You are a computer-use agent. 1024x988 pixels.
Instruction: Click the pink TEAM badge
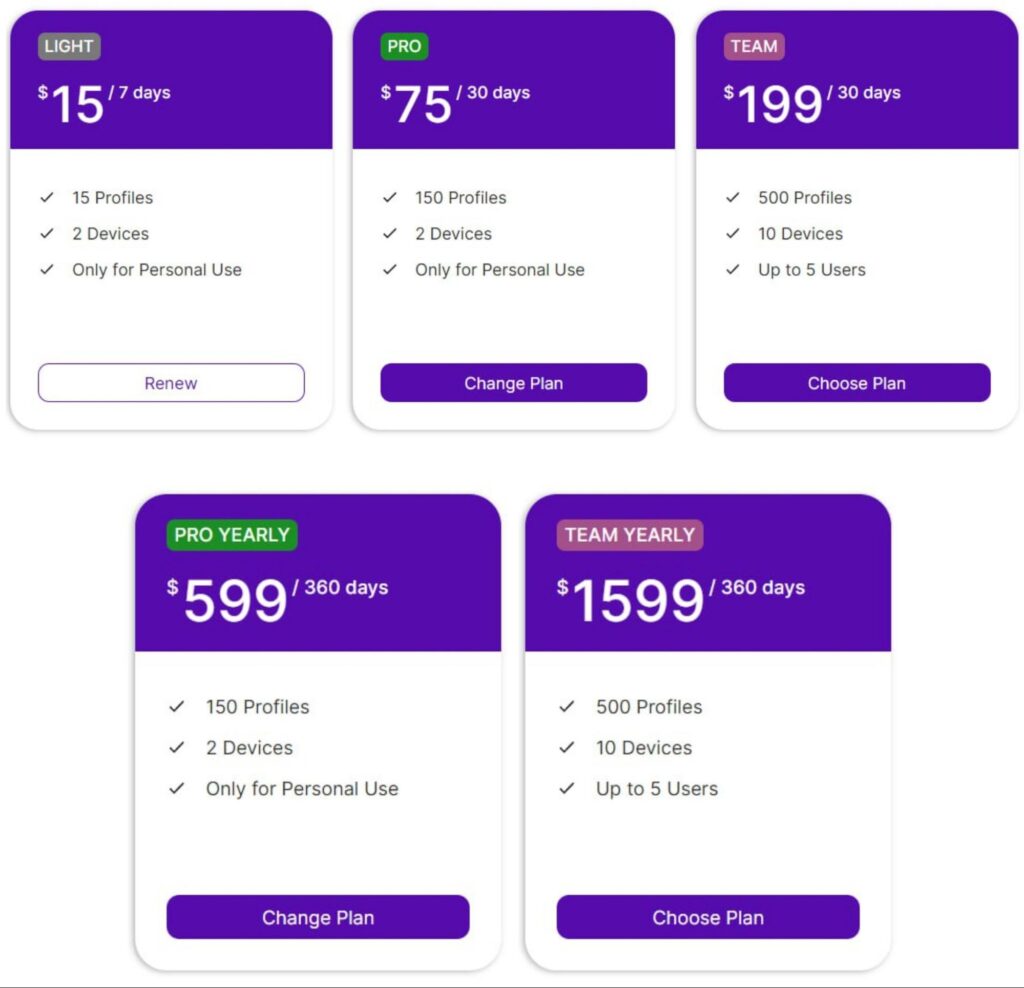(754, 46)
